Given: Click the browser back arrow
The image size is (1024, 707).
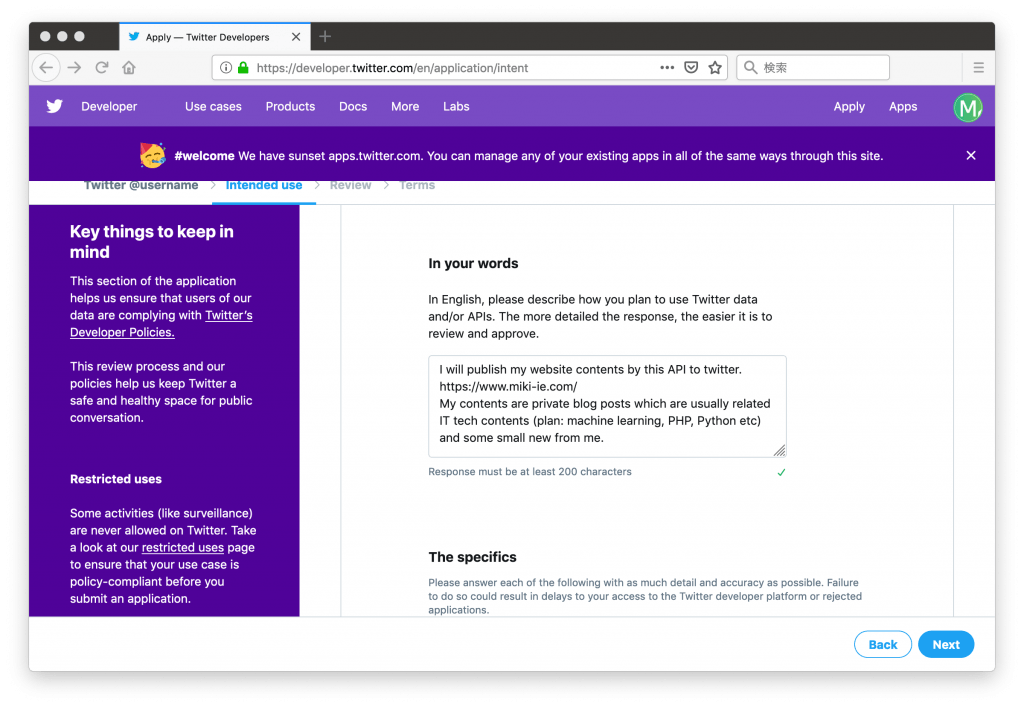Looking at the screenshot, I should 46,68.
